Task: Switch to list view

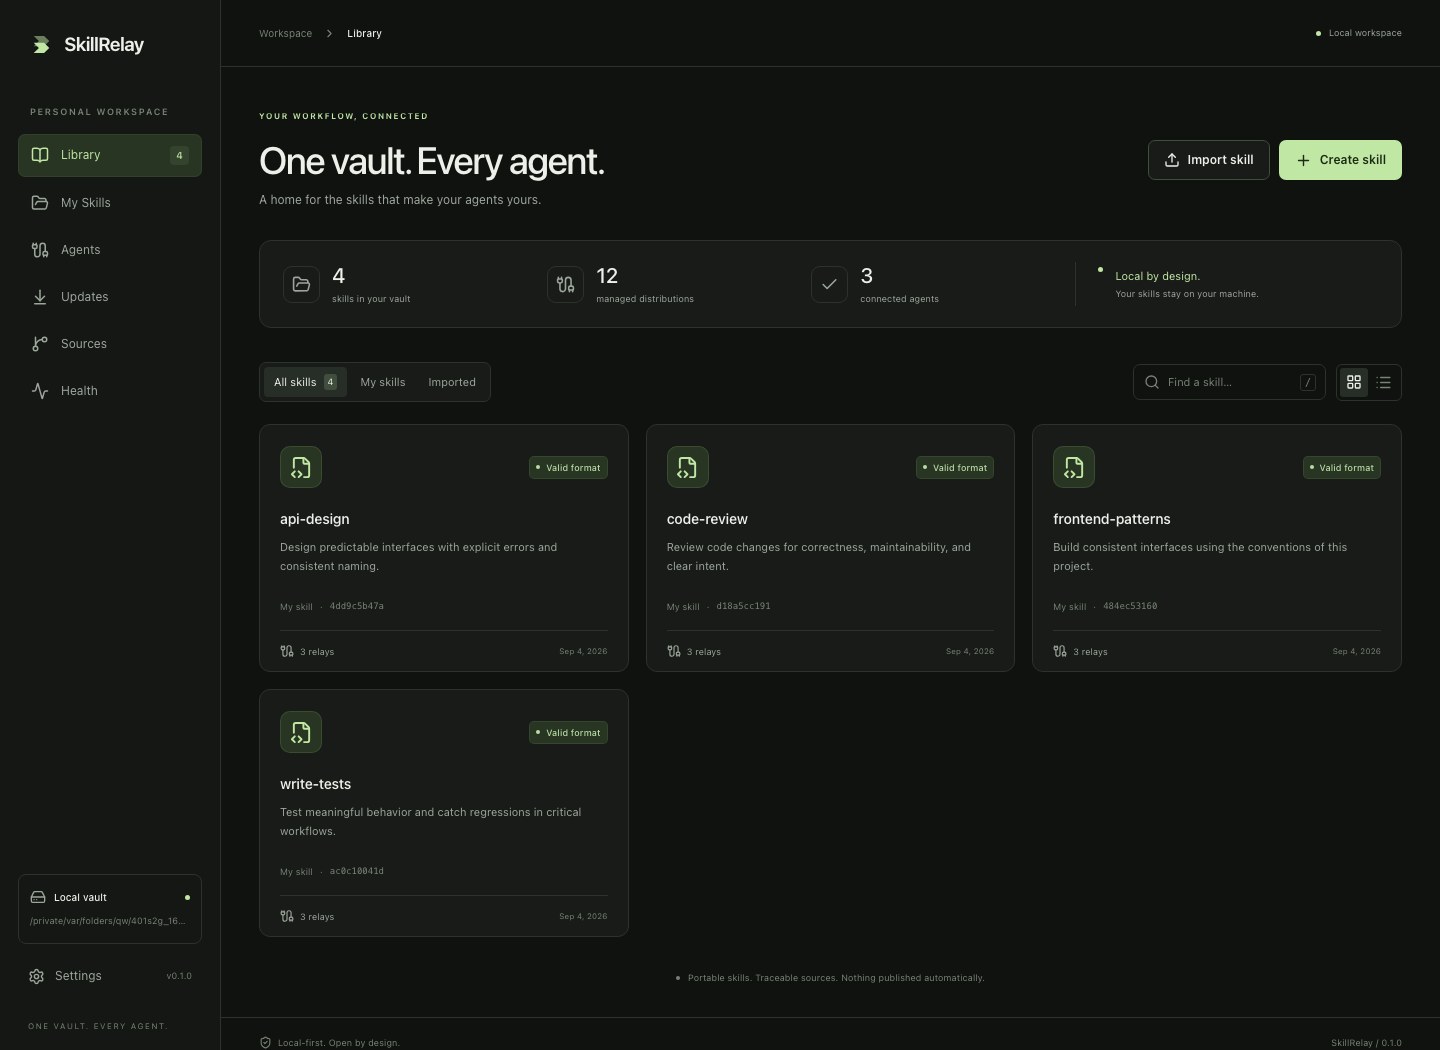Action: pos(1384,382)
